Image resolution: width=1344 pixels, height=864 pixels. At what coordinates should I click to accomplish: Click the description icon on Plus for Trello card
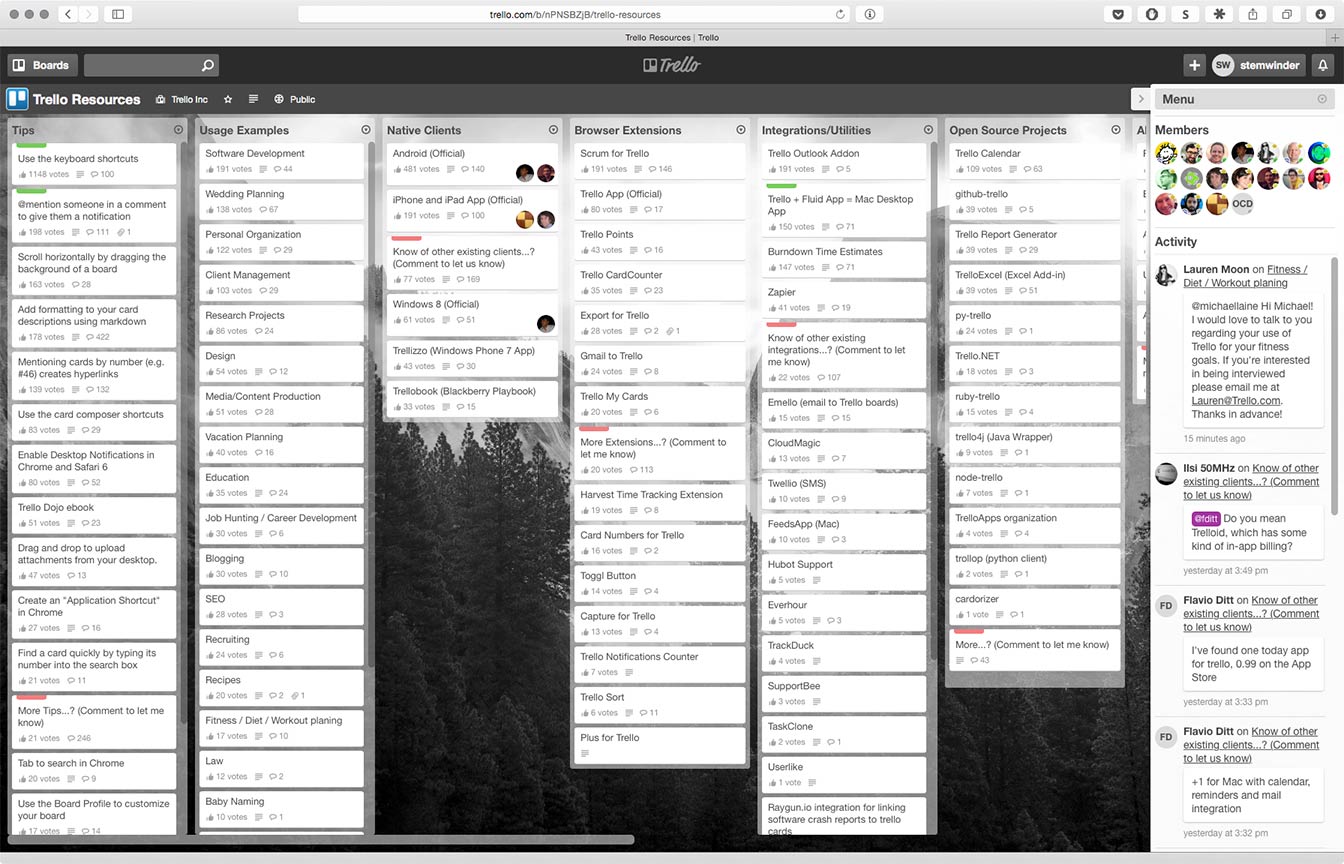(585, 753)
